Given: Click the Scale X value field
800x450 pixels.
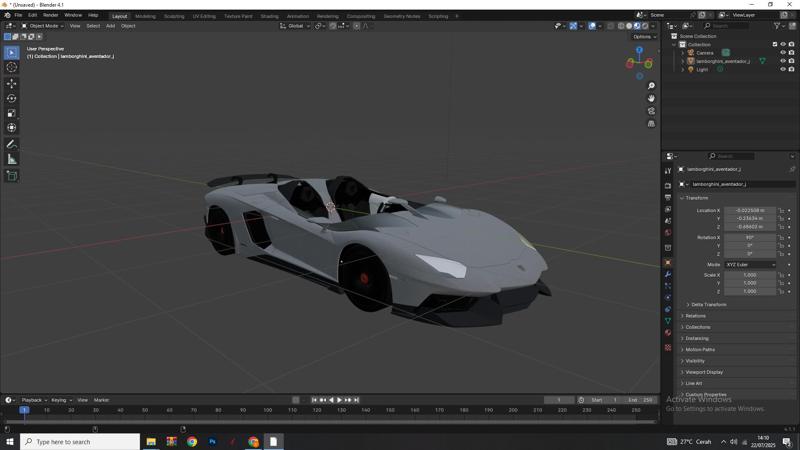Looking at the screenshot, I should 750,275.
